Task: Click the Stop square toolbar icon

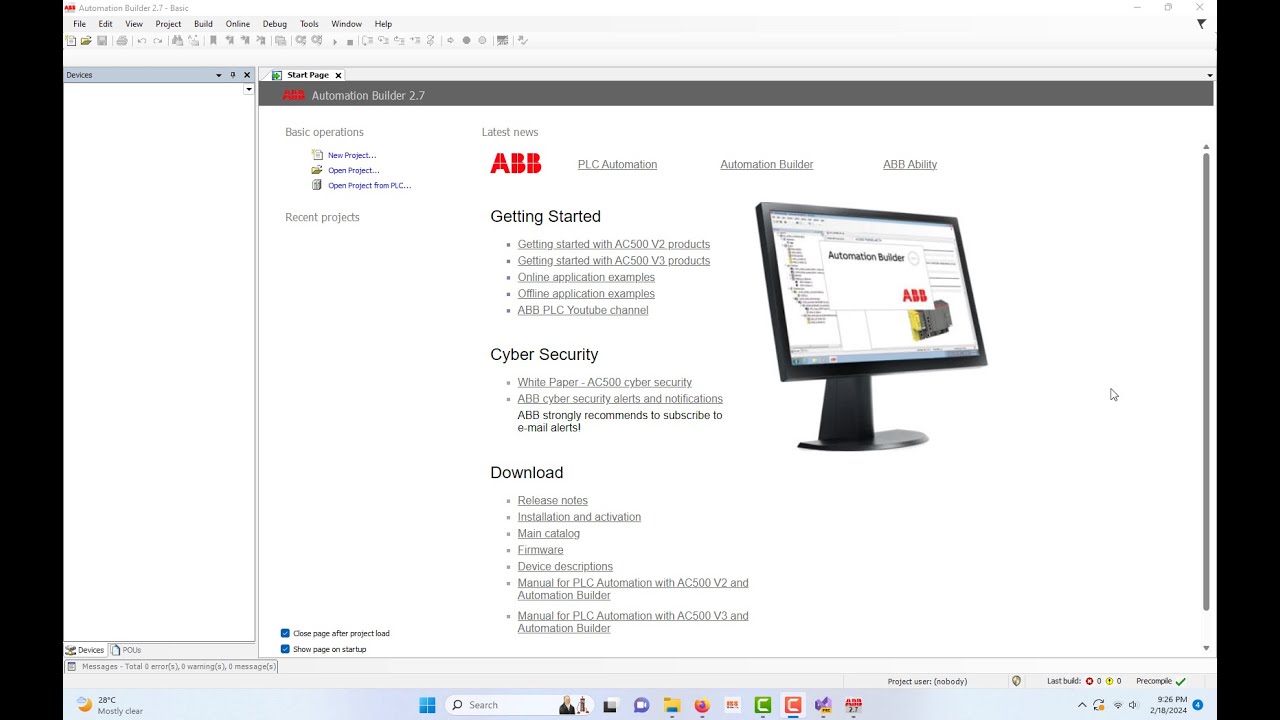Action: (350, 41)
